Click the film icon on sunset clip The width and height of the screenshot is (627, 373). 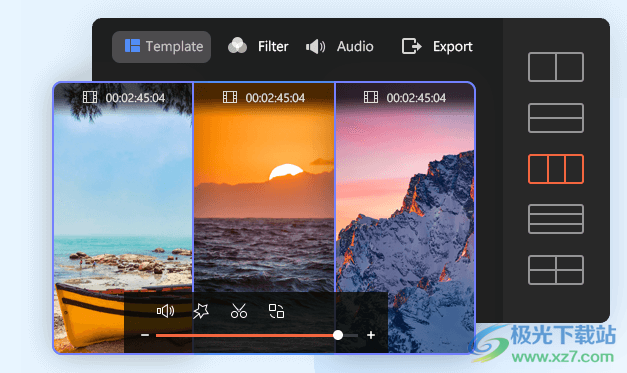tap(230, 97)
